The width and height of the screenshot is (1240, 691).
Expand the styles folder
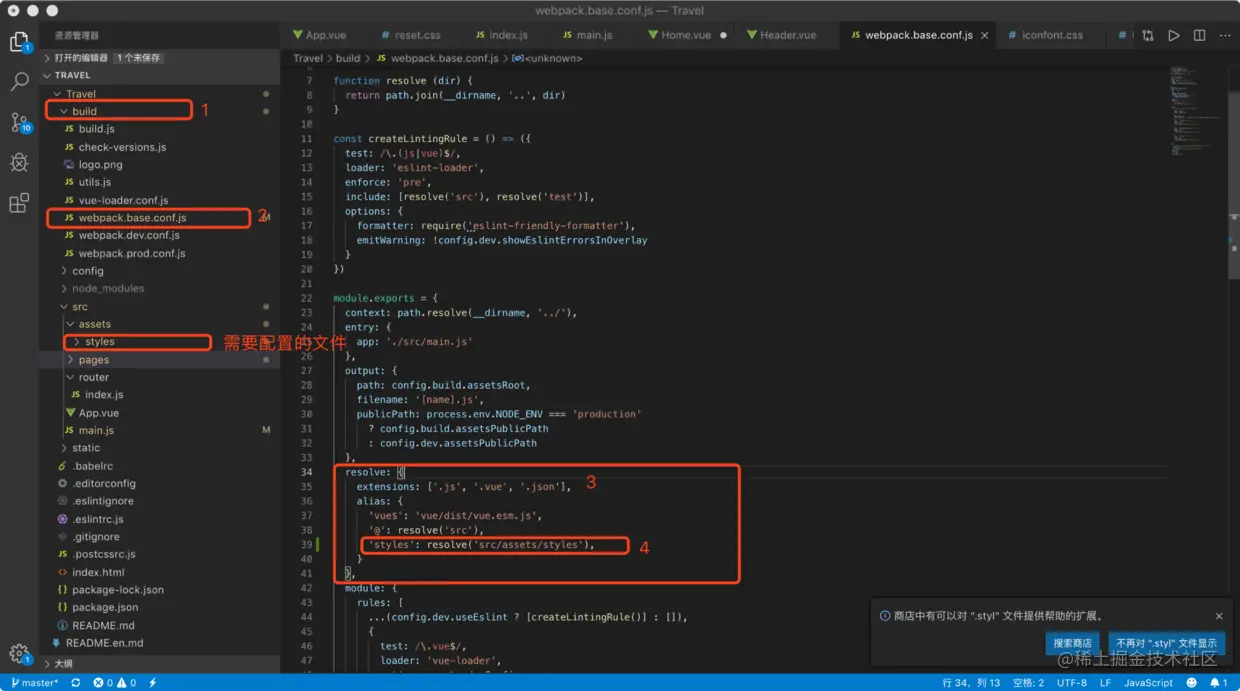[x=99, y=342]
